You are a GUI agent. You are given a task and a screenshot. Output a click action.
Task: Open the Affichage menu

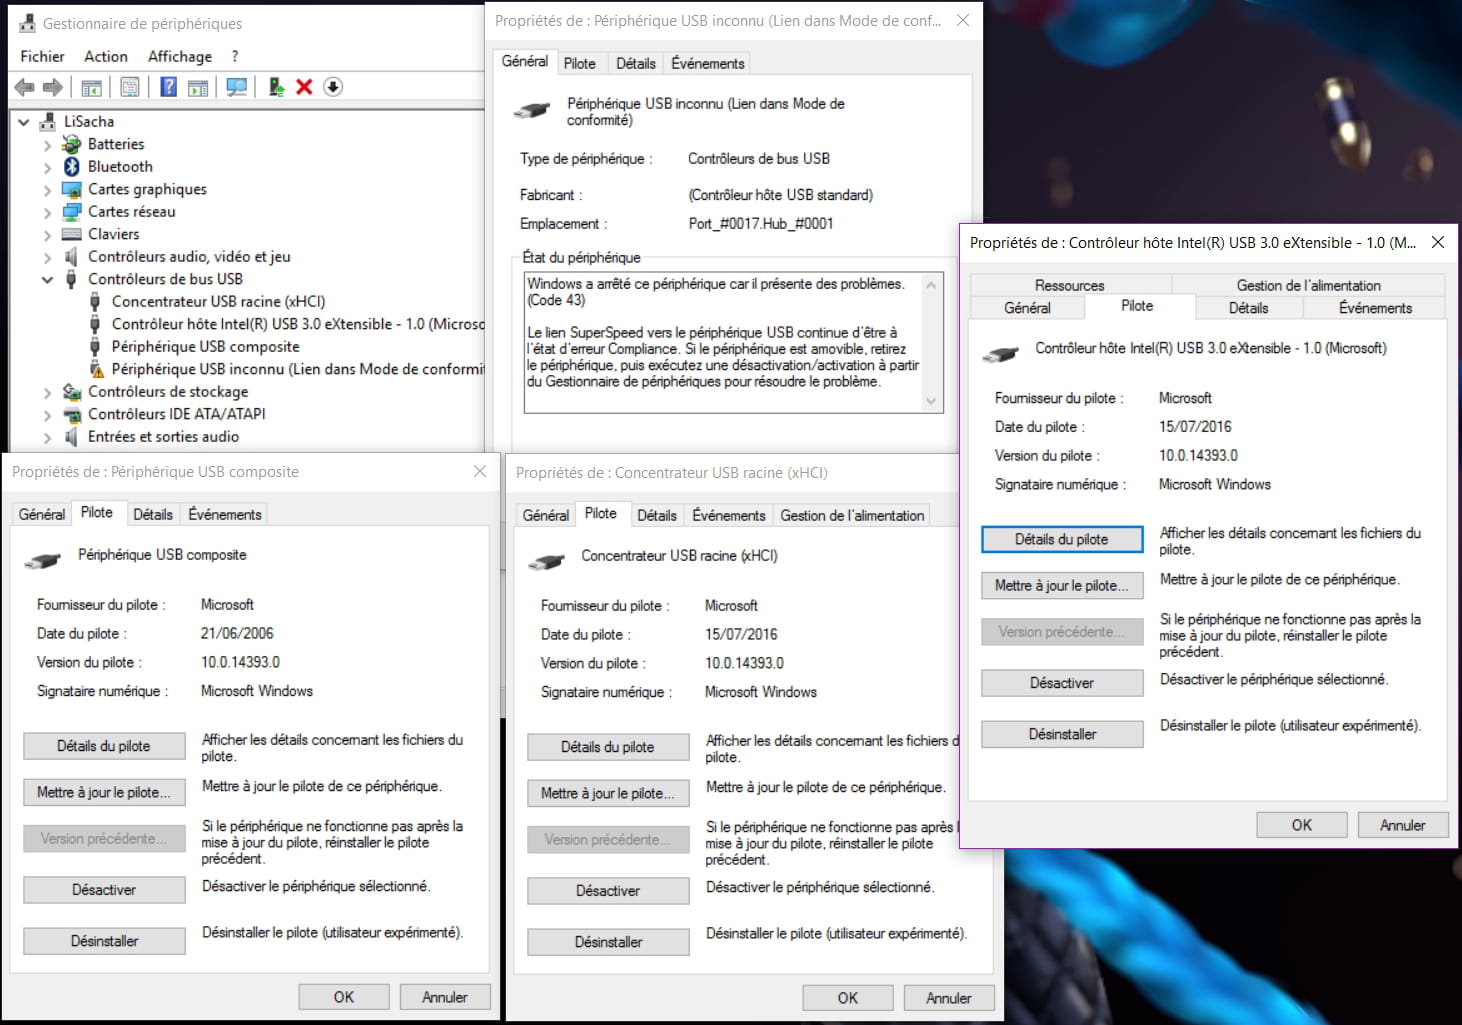pyautogui.click(x=179, y=57)
